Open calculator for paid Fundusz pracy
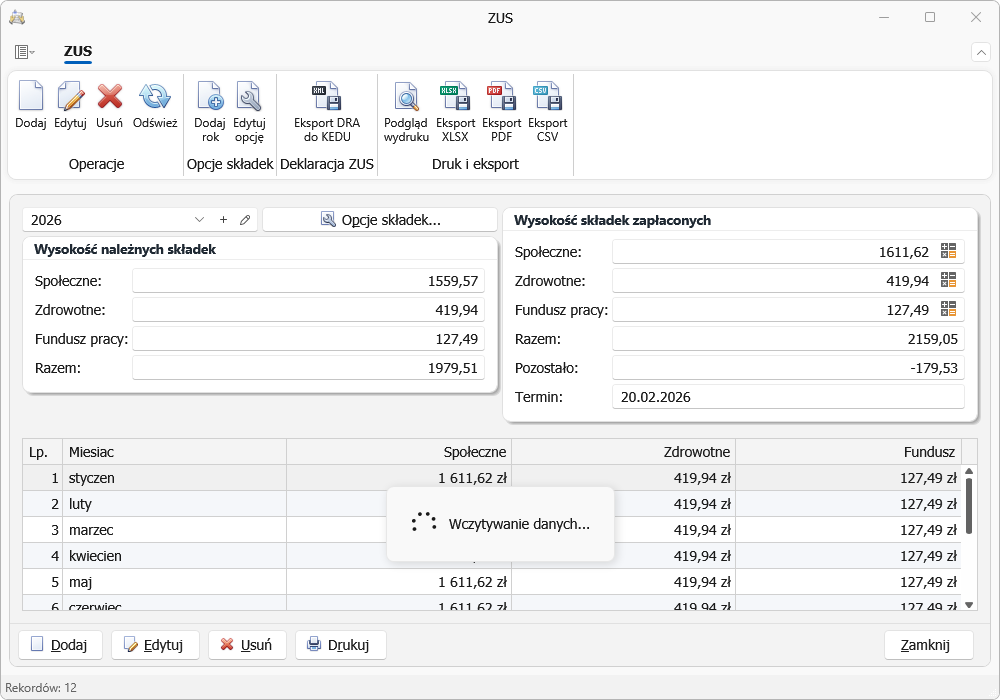 [948, 309]
